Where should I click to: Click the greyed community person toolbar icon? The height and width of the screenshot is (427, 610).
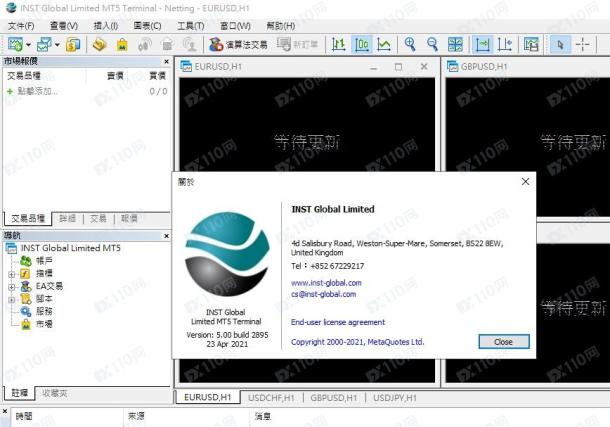pyautogui.click(x=190, y=44)
